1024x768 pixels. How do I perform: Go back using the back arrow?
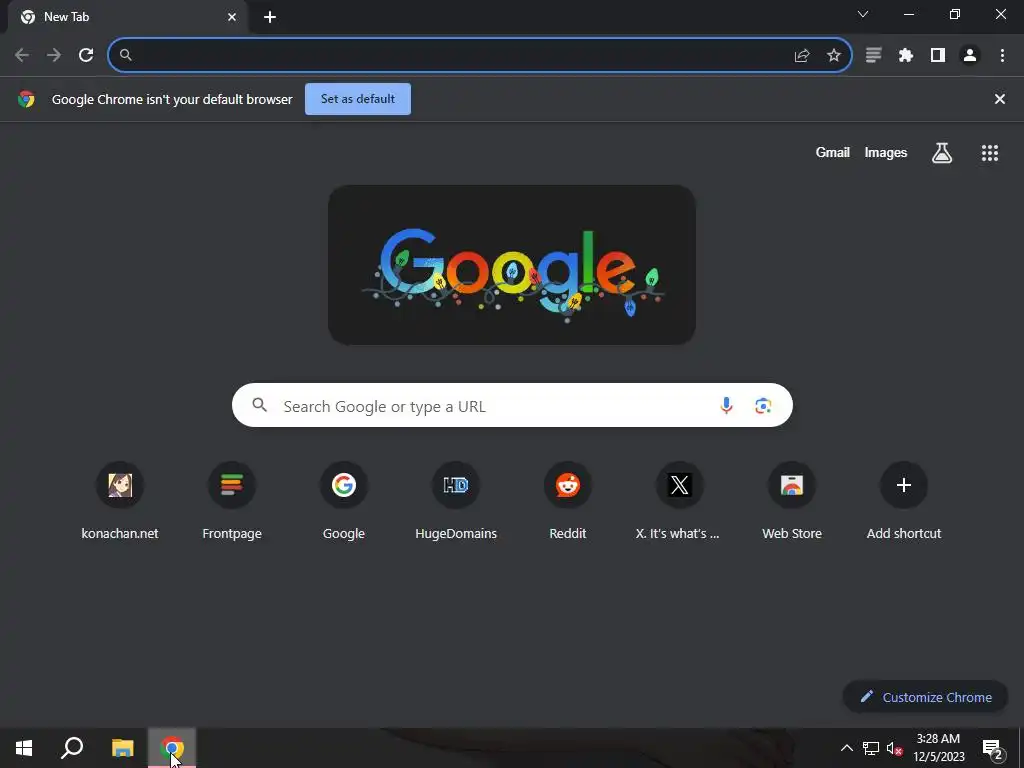pos(22,55)
